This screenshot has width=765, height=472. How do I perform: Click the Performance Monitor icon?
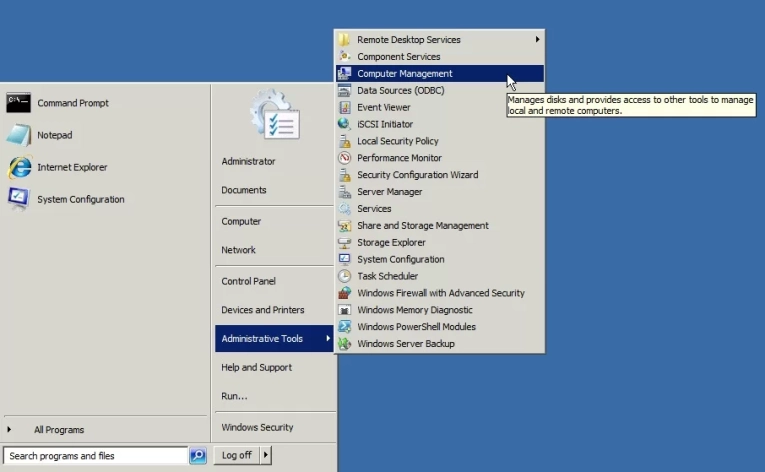[345, 158]
